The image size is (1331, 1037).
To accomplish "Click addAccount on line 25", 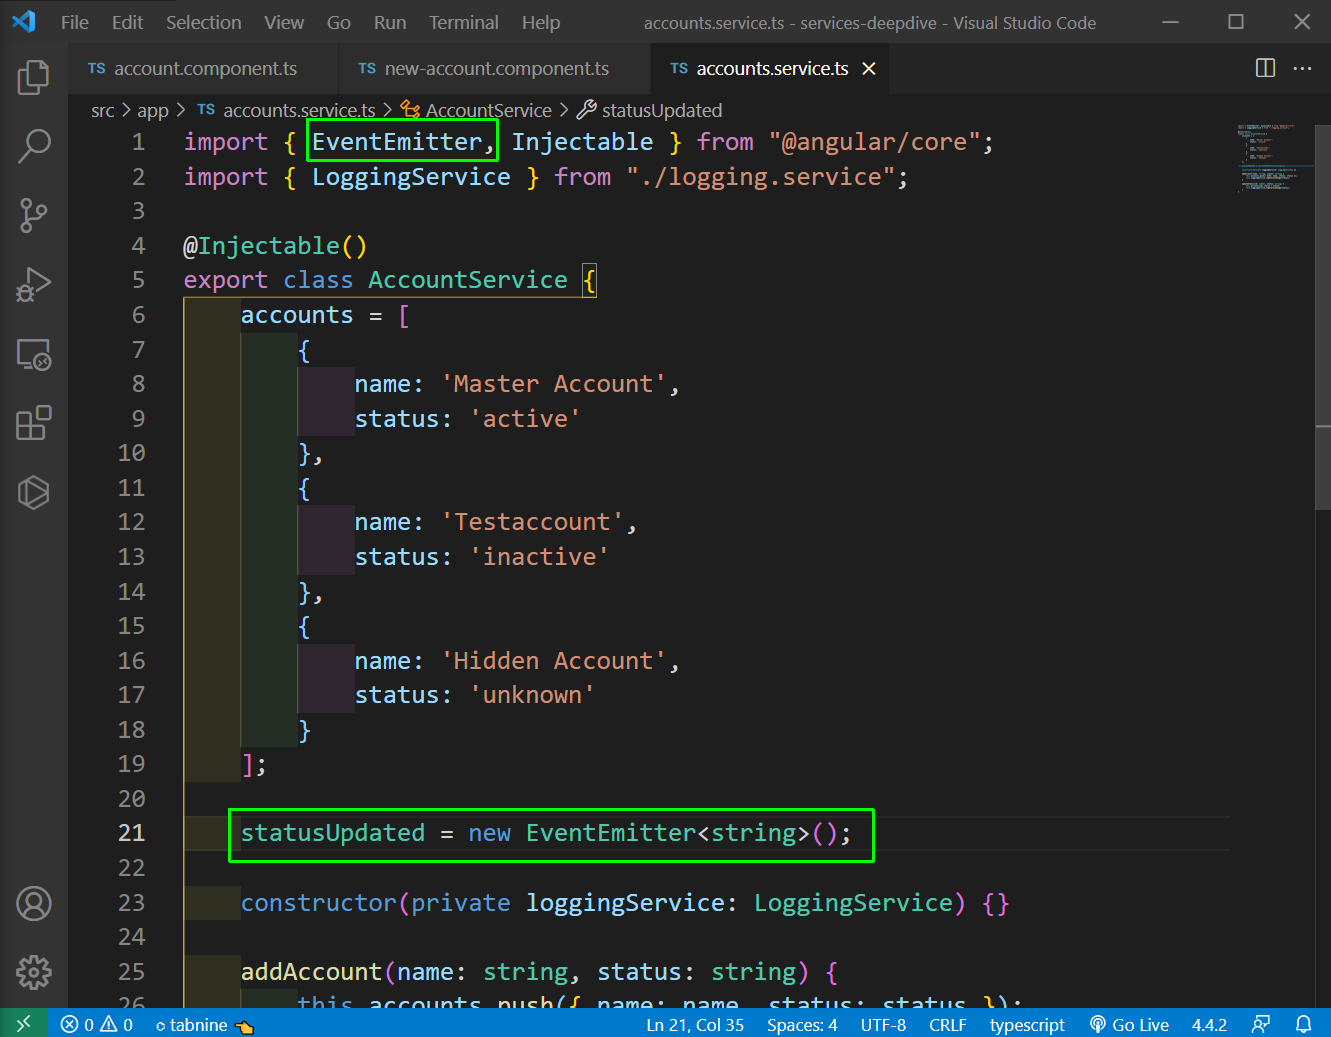I will click(x=311, y=972).
